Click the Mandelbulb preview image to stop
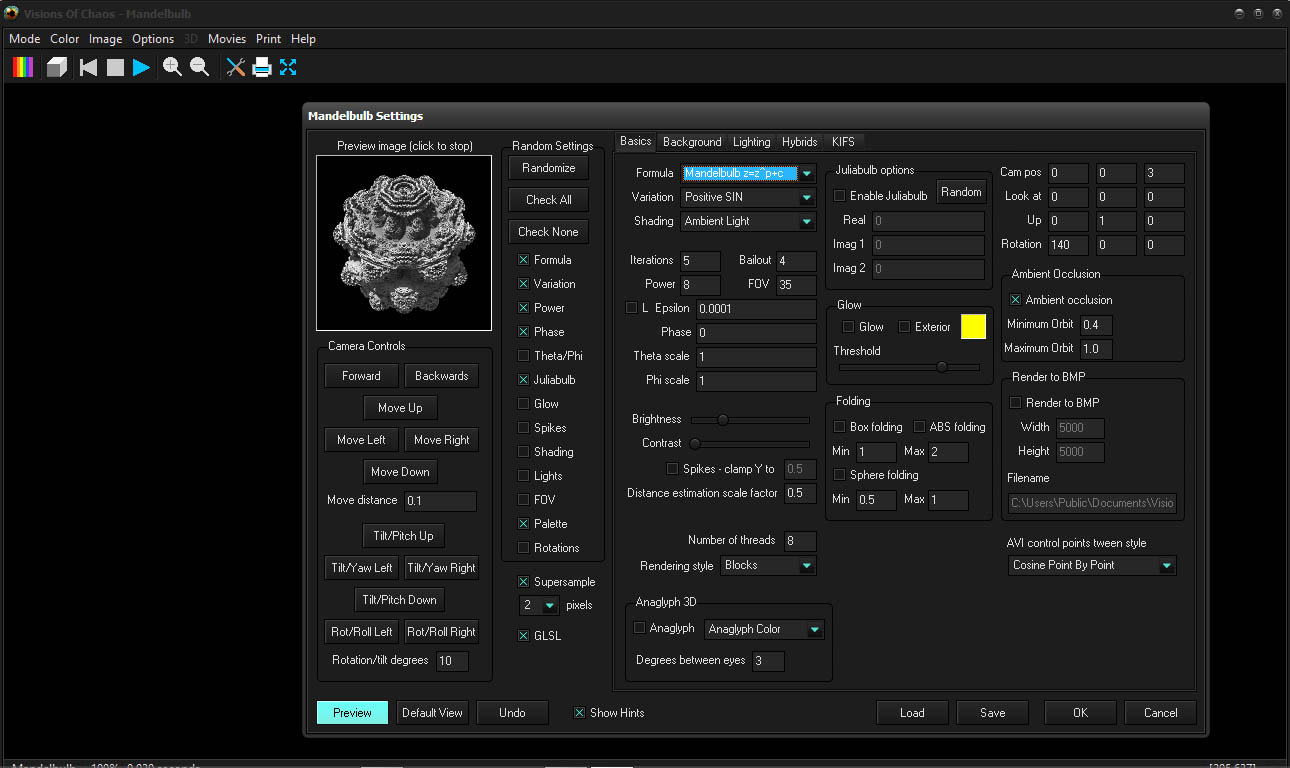This screenshot has width=1290, height=768. (x=404, y=243)
